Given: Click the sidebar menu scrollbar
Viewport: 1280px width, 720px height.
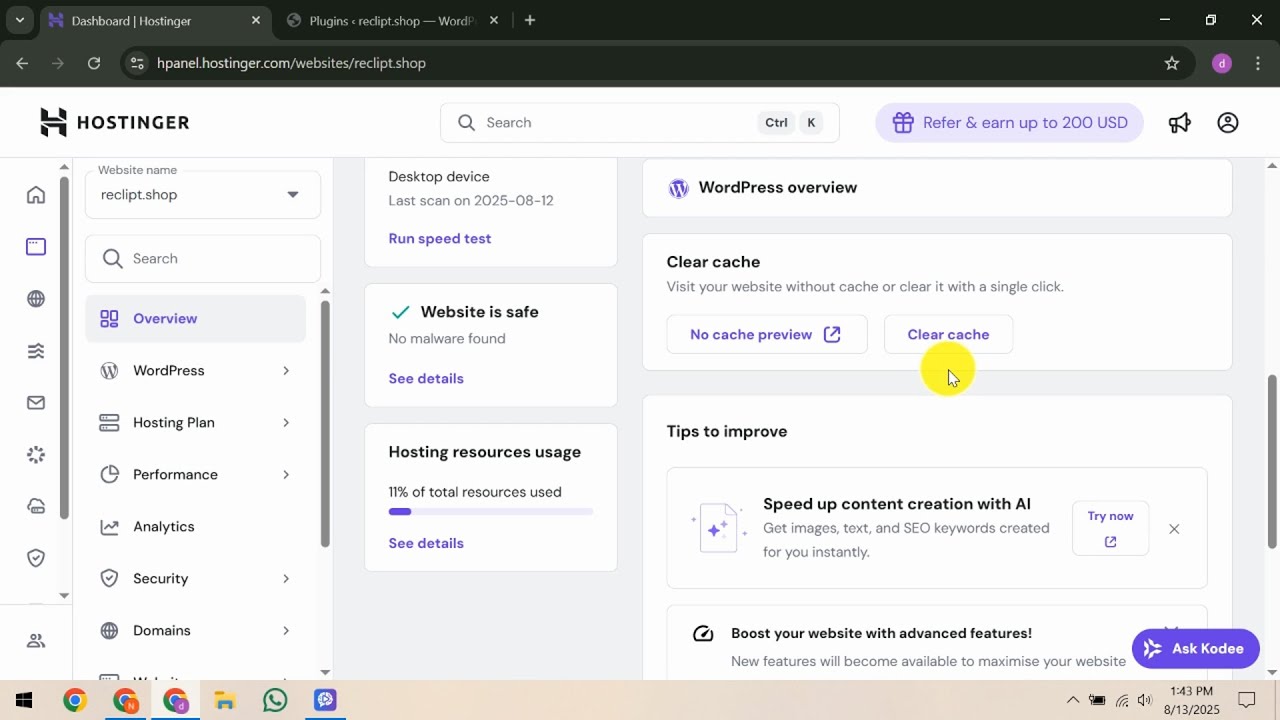Looking at the screenshot, I should click(x=325, y=423).
